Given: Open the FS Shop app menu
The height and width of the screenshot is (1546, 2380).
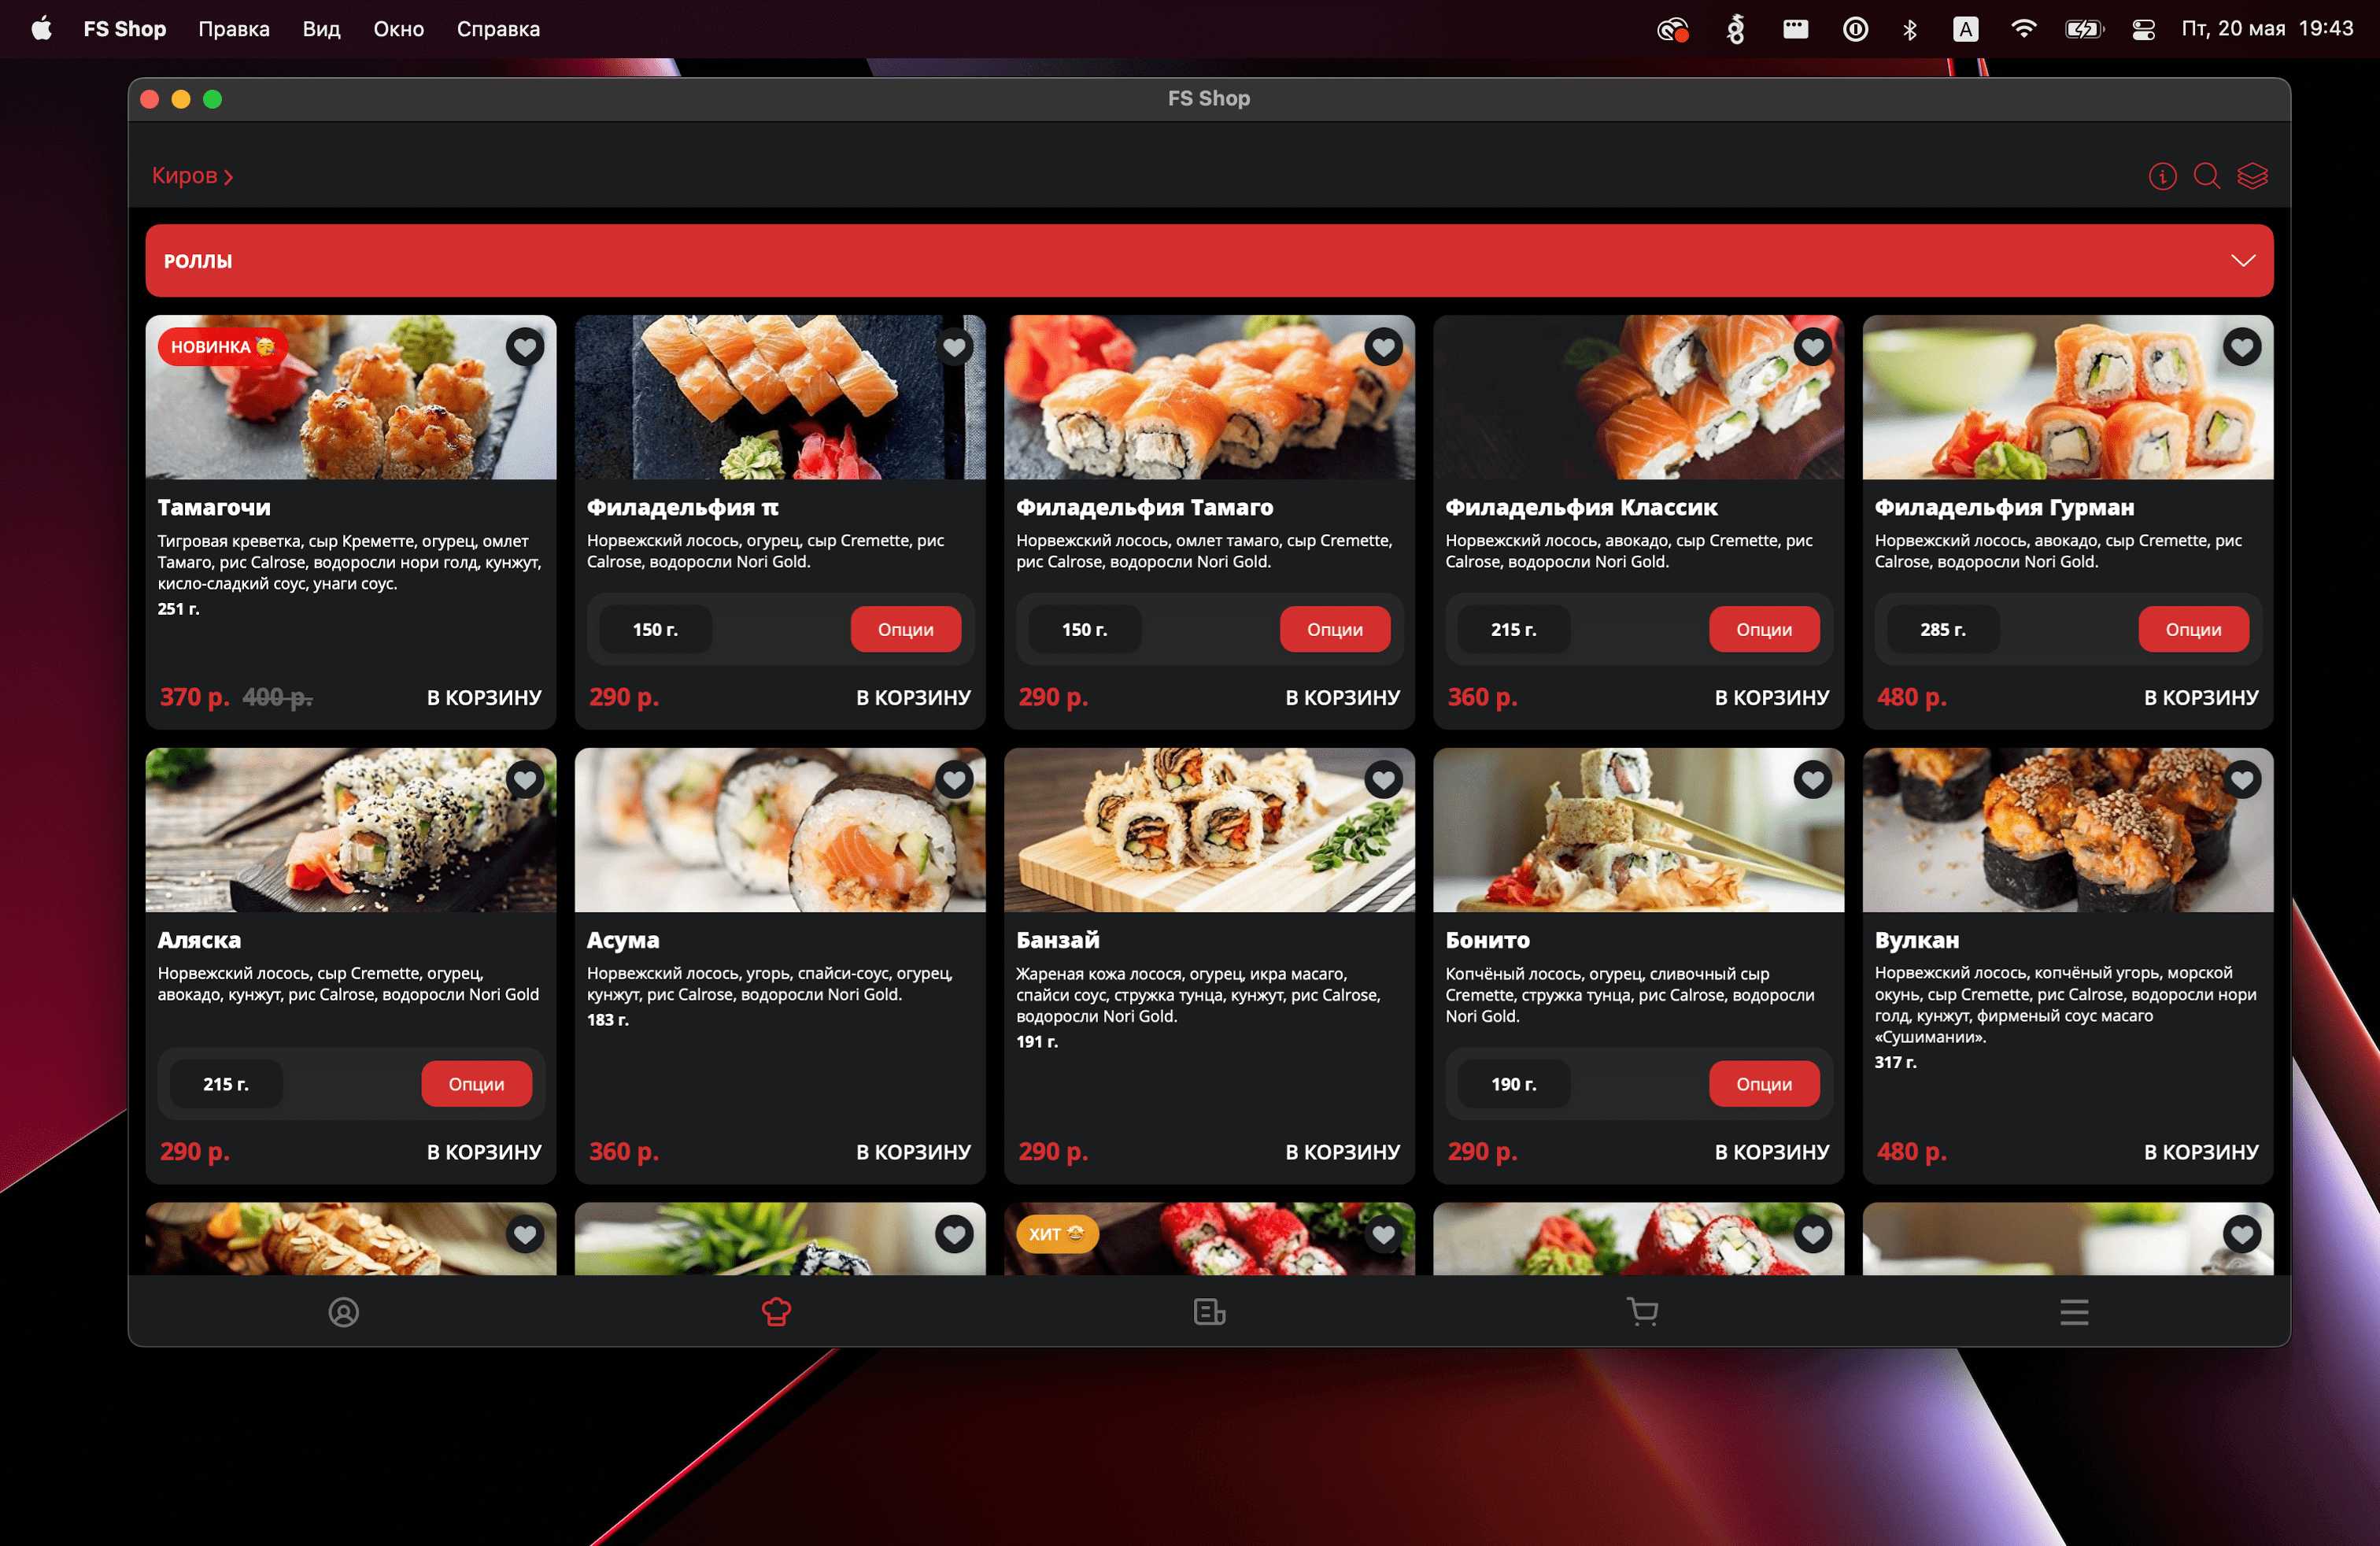Looking at the screenshot, I should [125, 29].
